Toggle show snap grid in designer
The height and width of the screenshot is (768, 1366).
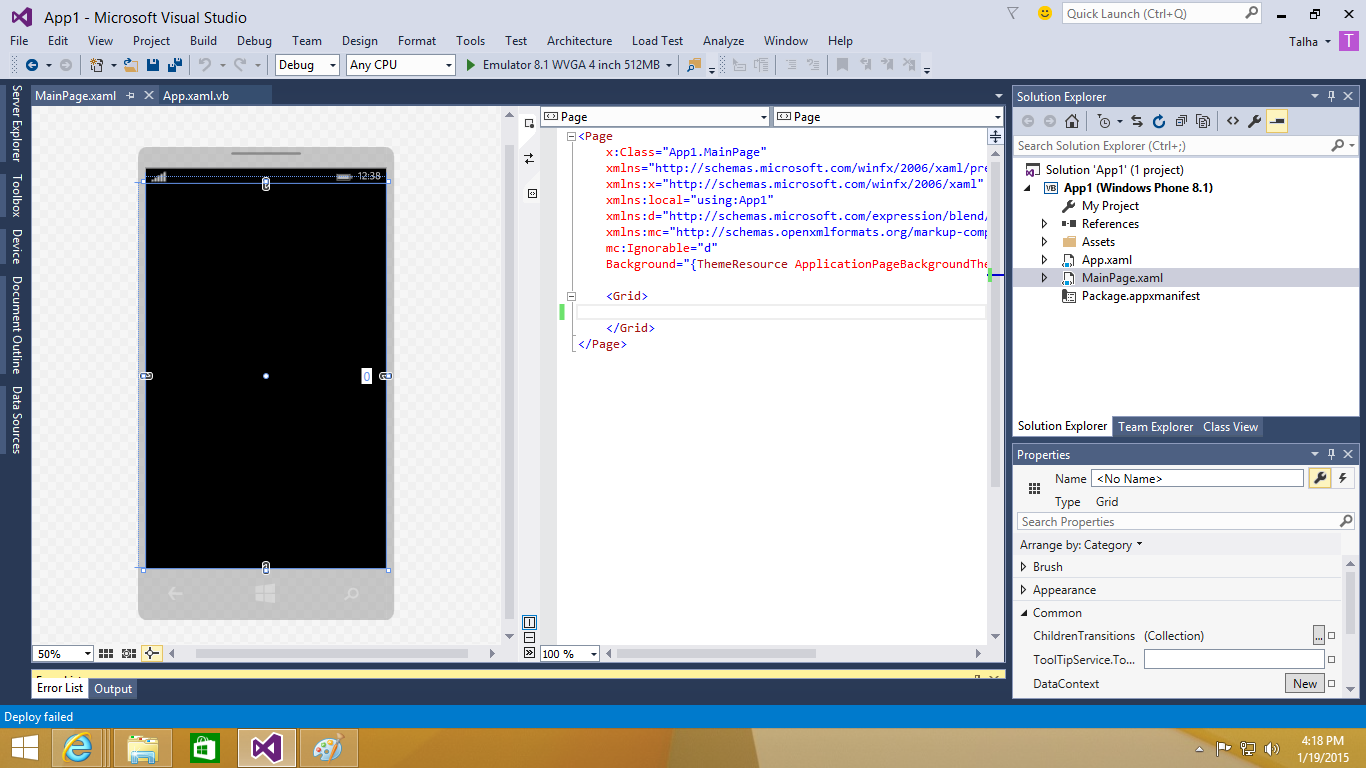pos(106,653)
